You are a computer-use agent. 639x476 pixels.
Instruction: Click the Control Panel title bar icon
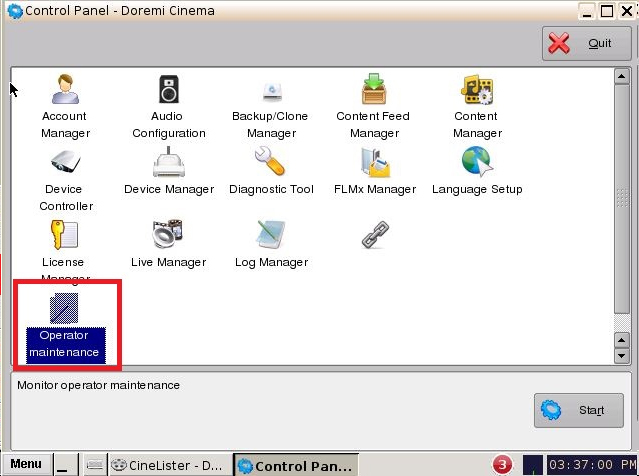point(15,11)
